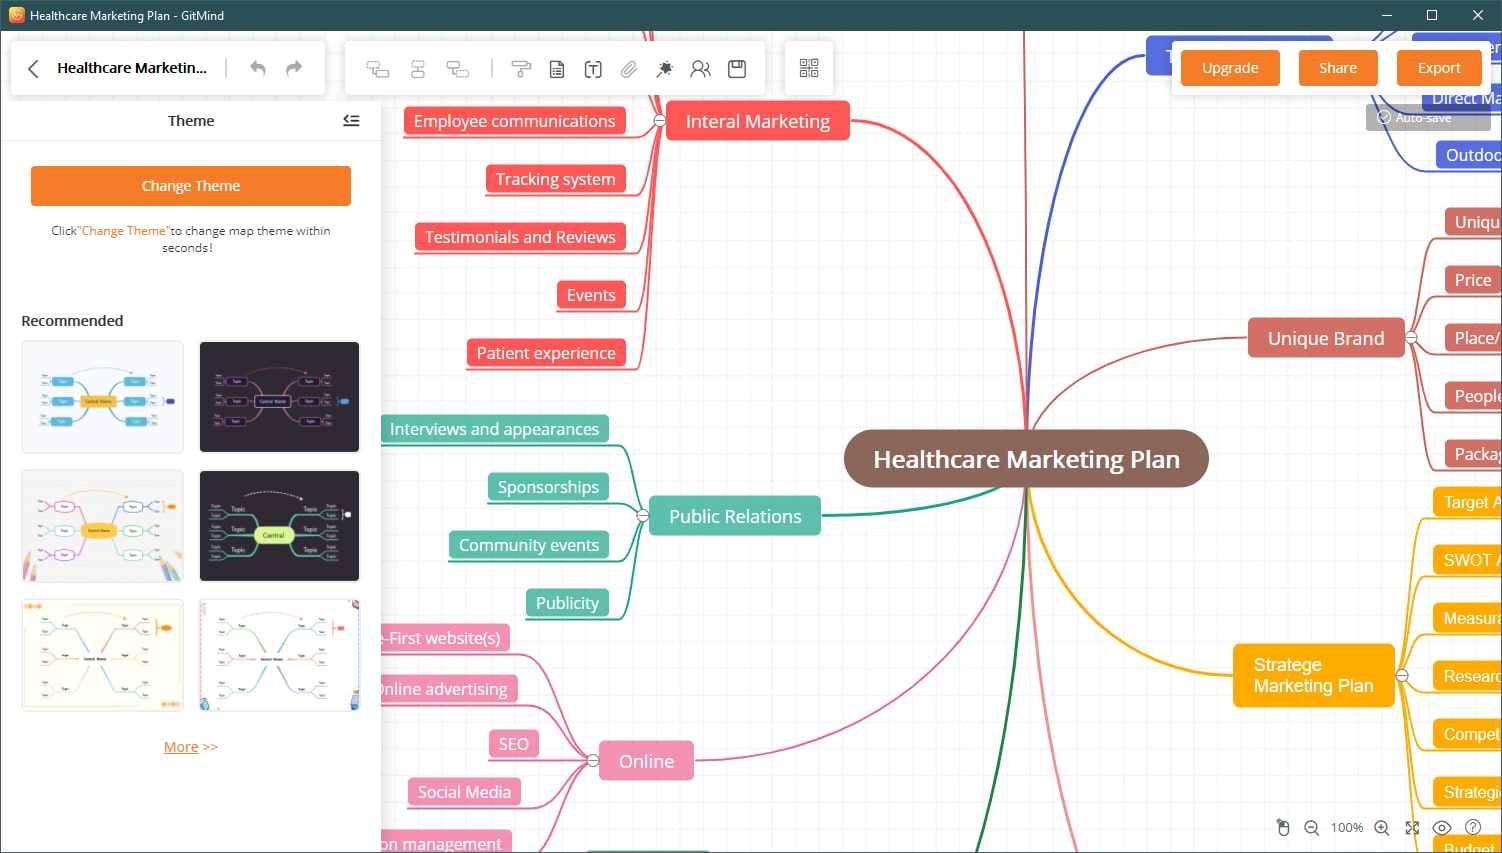Image resolution: width=1502 pixels, height=853 pixels.
Task: Select the format painter tool
Action: [x=521, y=69]
